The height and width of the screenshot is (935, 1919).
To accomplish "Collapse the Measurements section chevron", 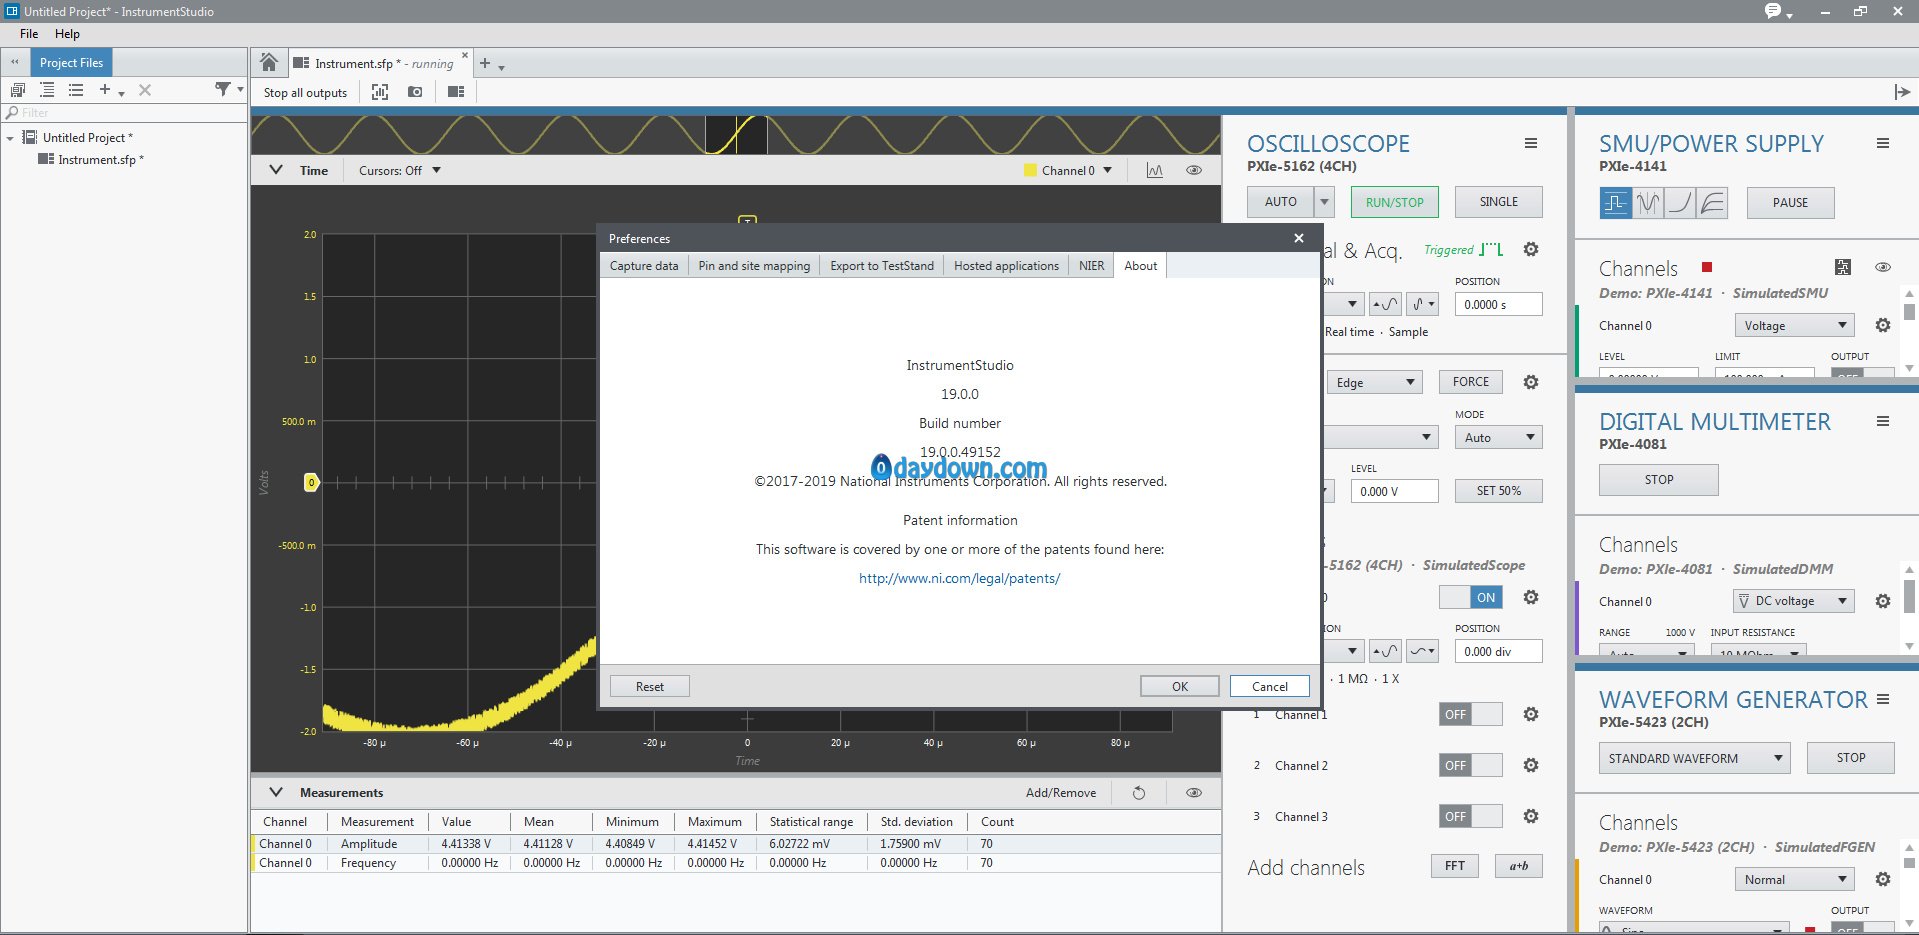I will pyautogui.click(x=276, y=793).
